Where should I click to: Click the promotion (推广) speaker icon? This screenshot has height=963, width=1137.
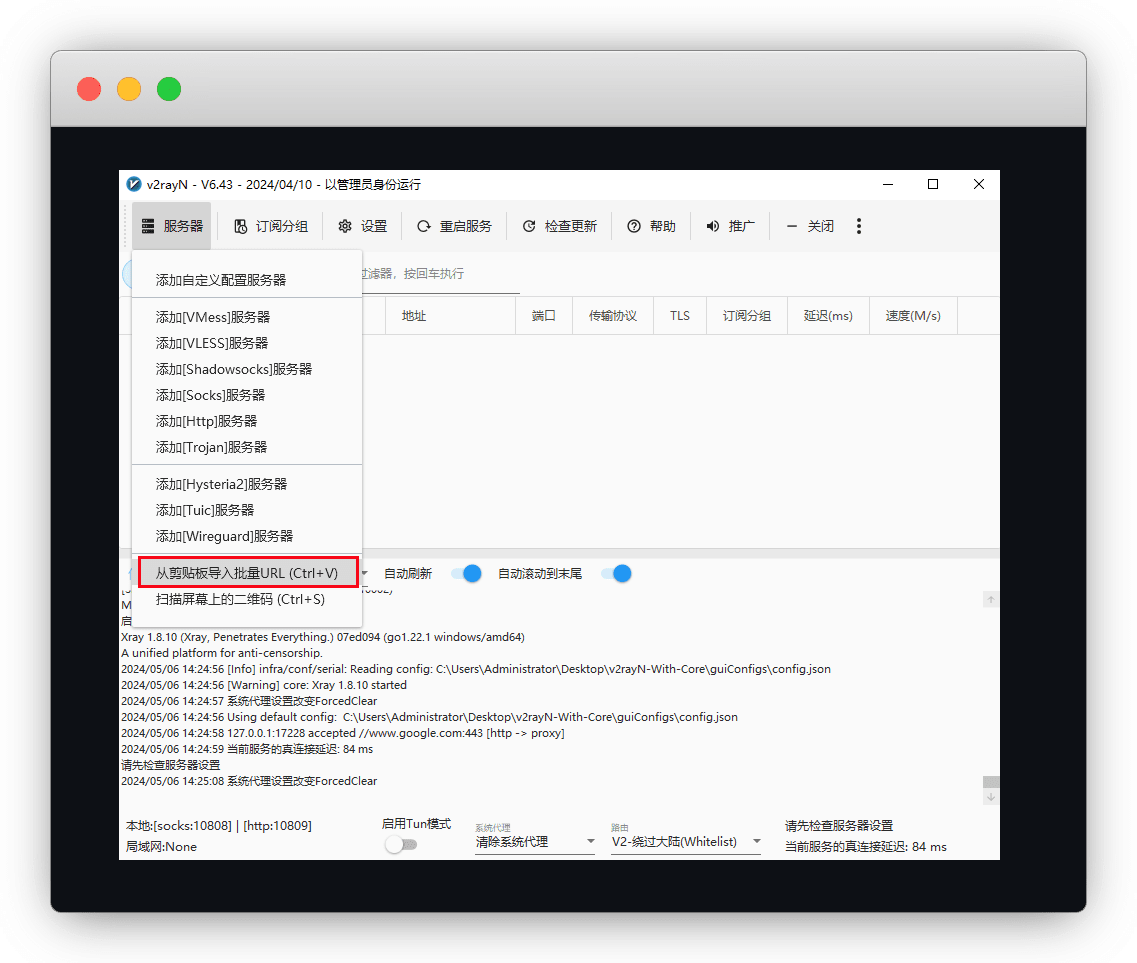coord(713,226)
